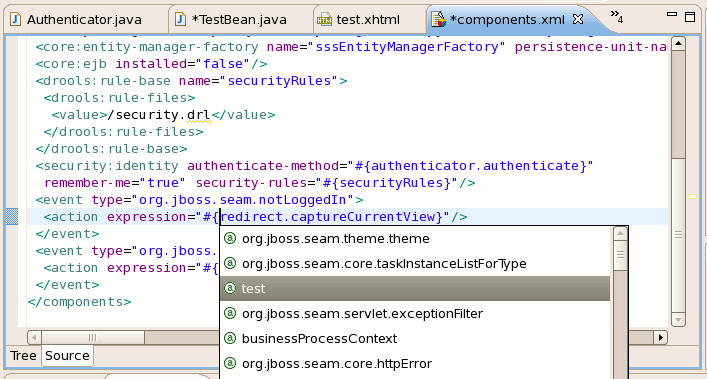Screen dimensions: 707x379
Task: Click the sssEntityManagerFactory attribute value
Action: point(407,47)
